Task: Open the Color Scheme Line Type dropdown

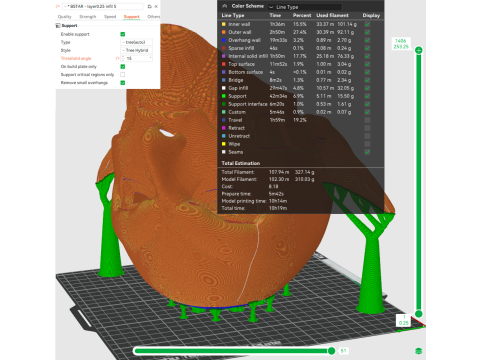Action: (x=305, y=7)
